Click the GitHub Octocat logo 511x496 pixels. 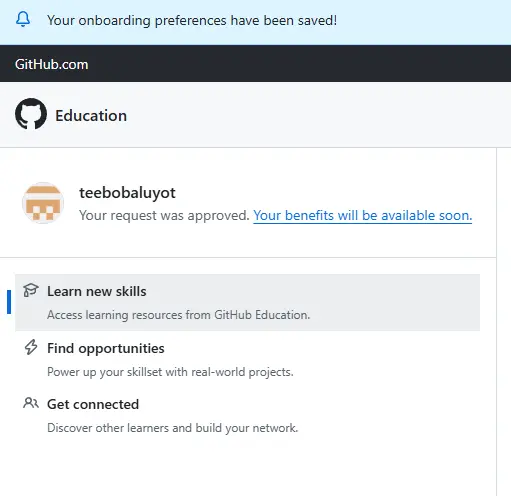click(x=31, y=114)
